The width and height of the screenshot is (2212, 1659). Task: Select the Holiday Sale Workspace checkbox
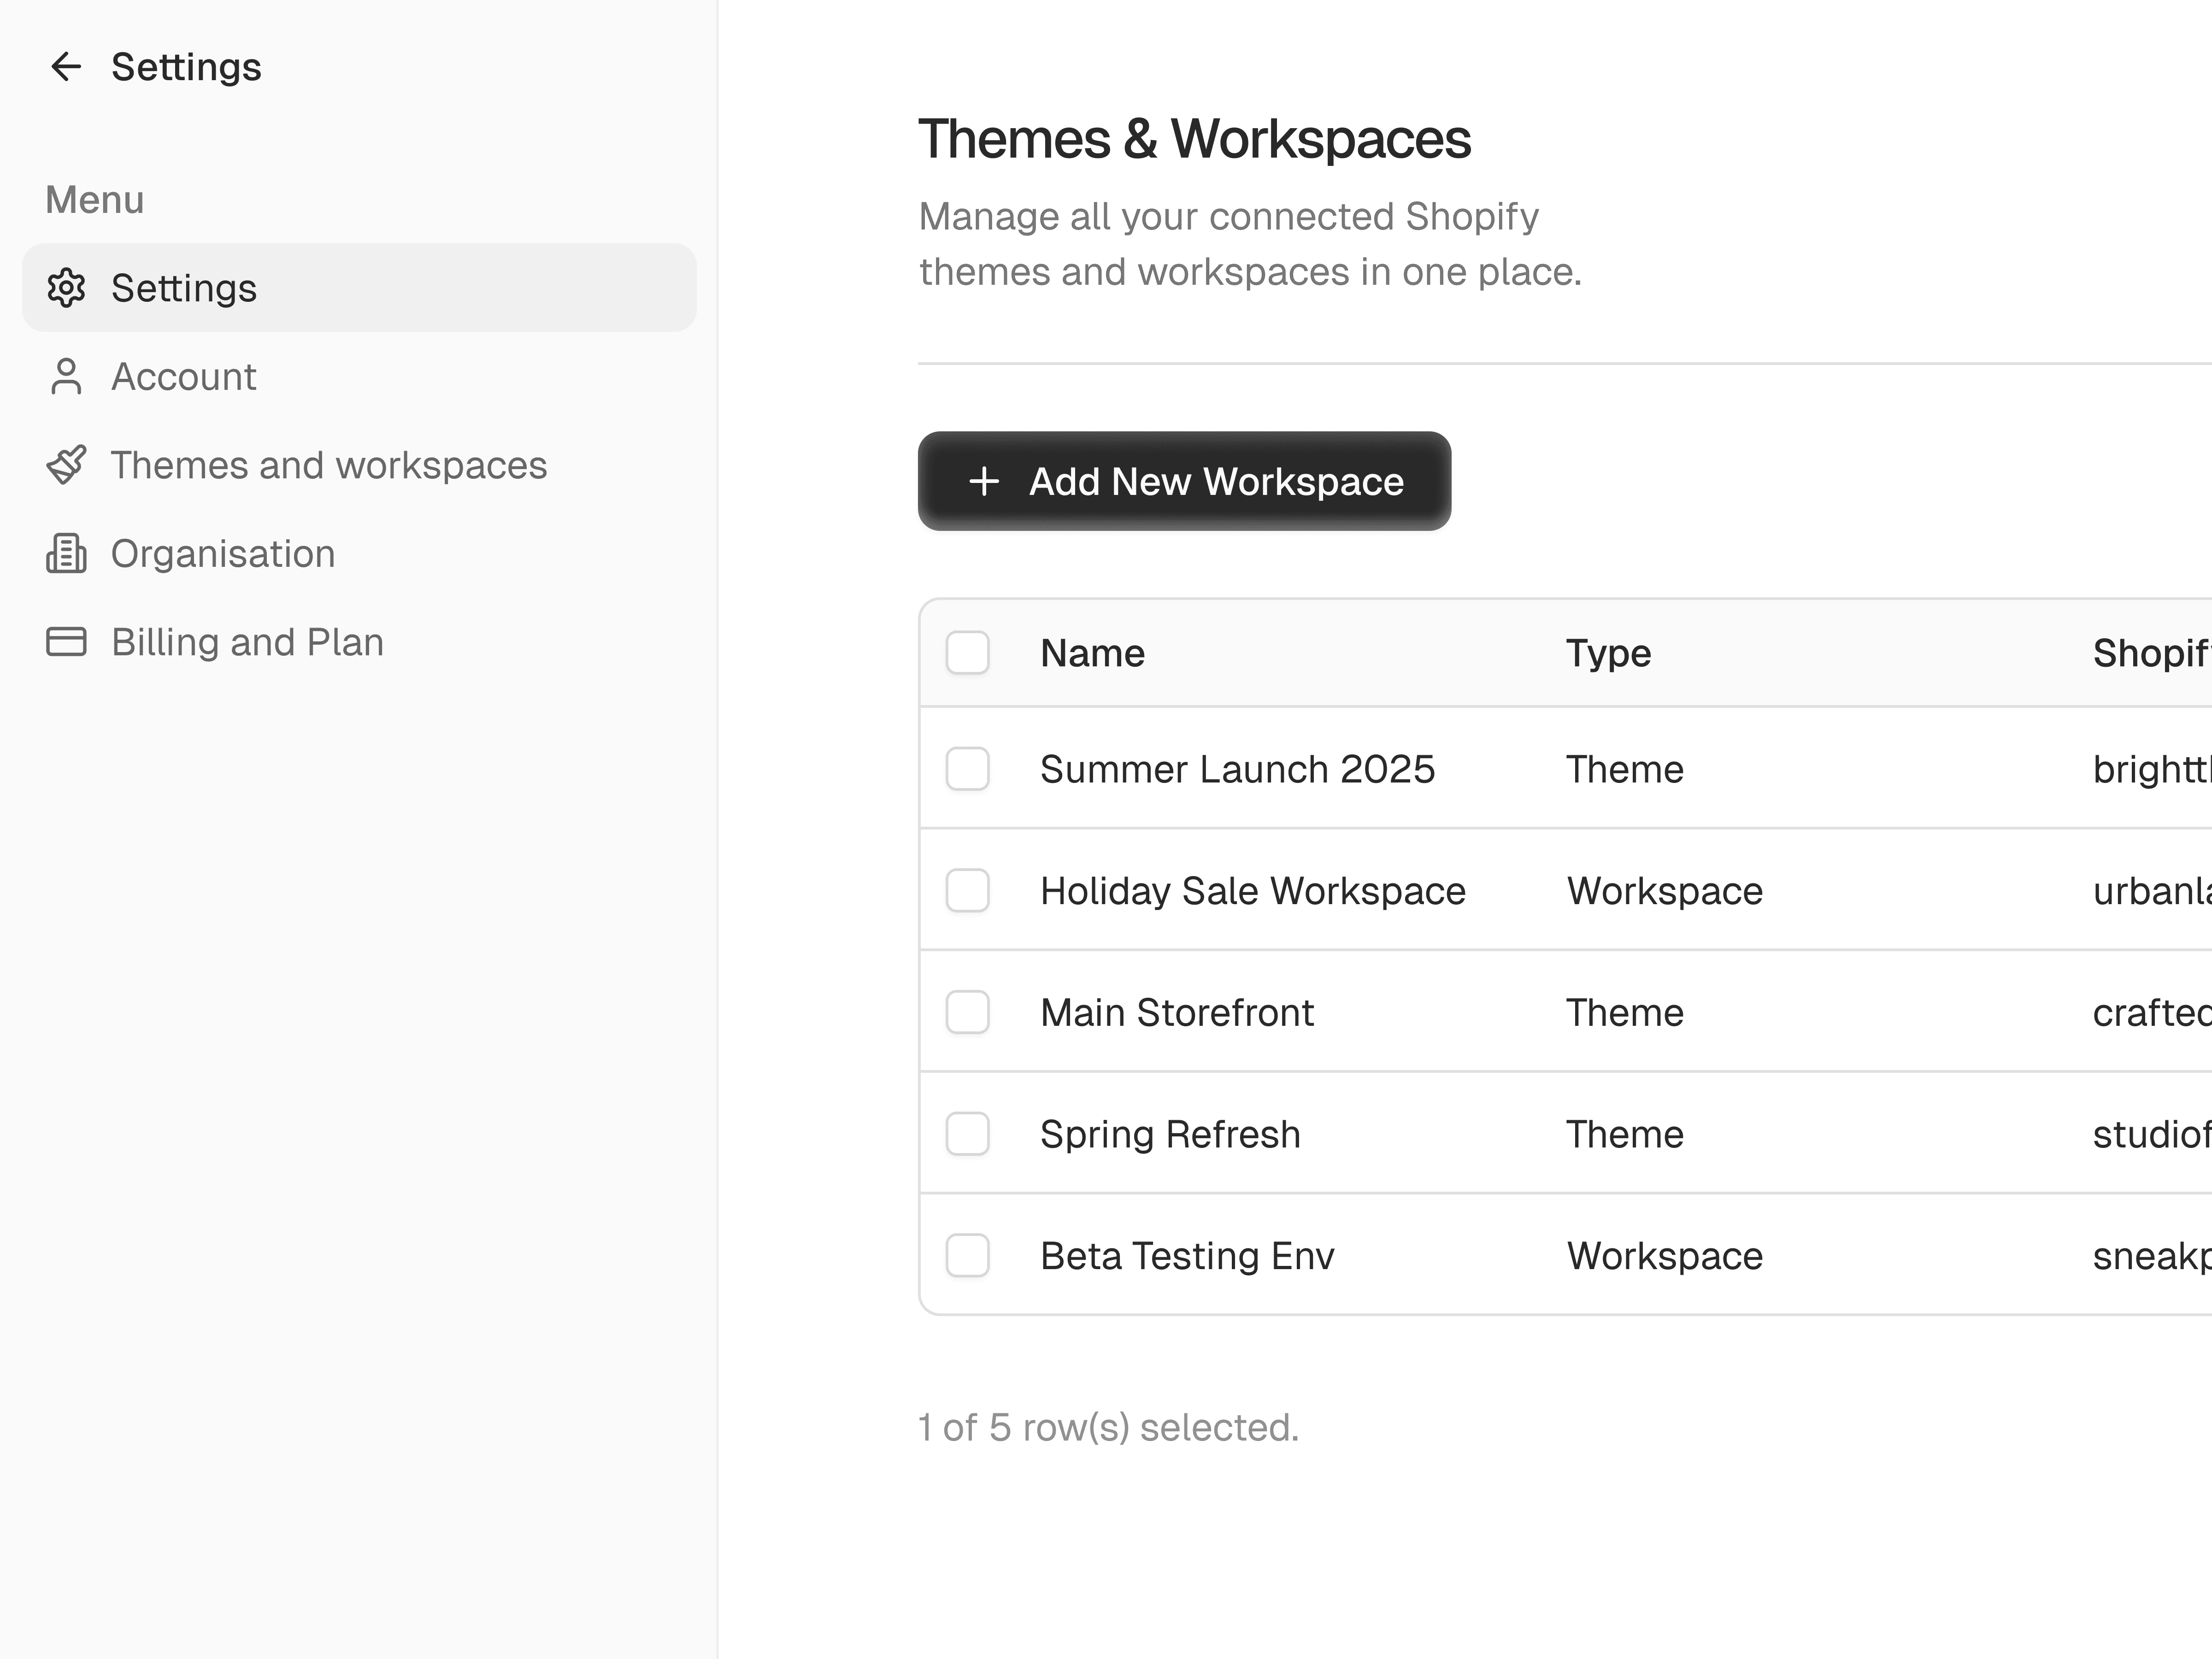(x=967, y=891)
